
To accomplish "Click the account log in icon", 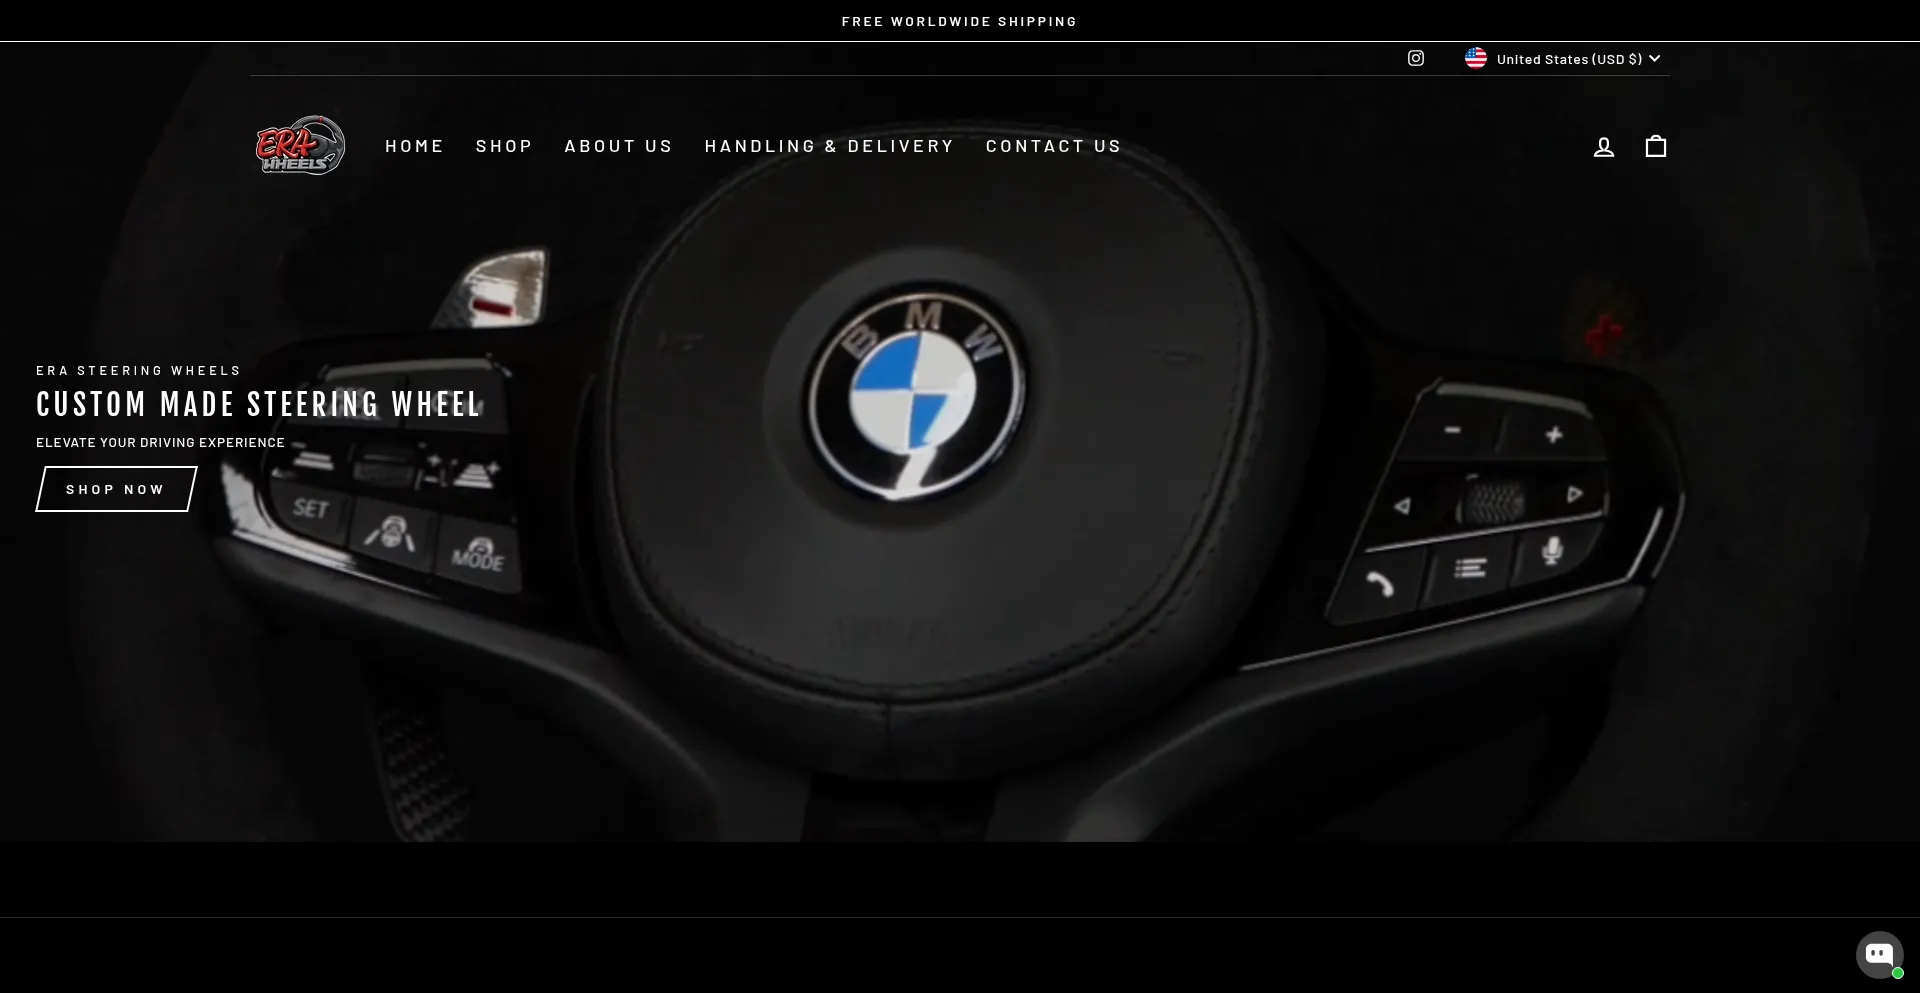I will click(1603, 147).
